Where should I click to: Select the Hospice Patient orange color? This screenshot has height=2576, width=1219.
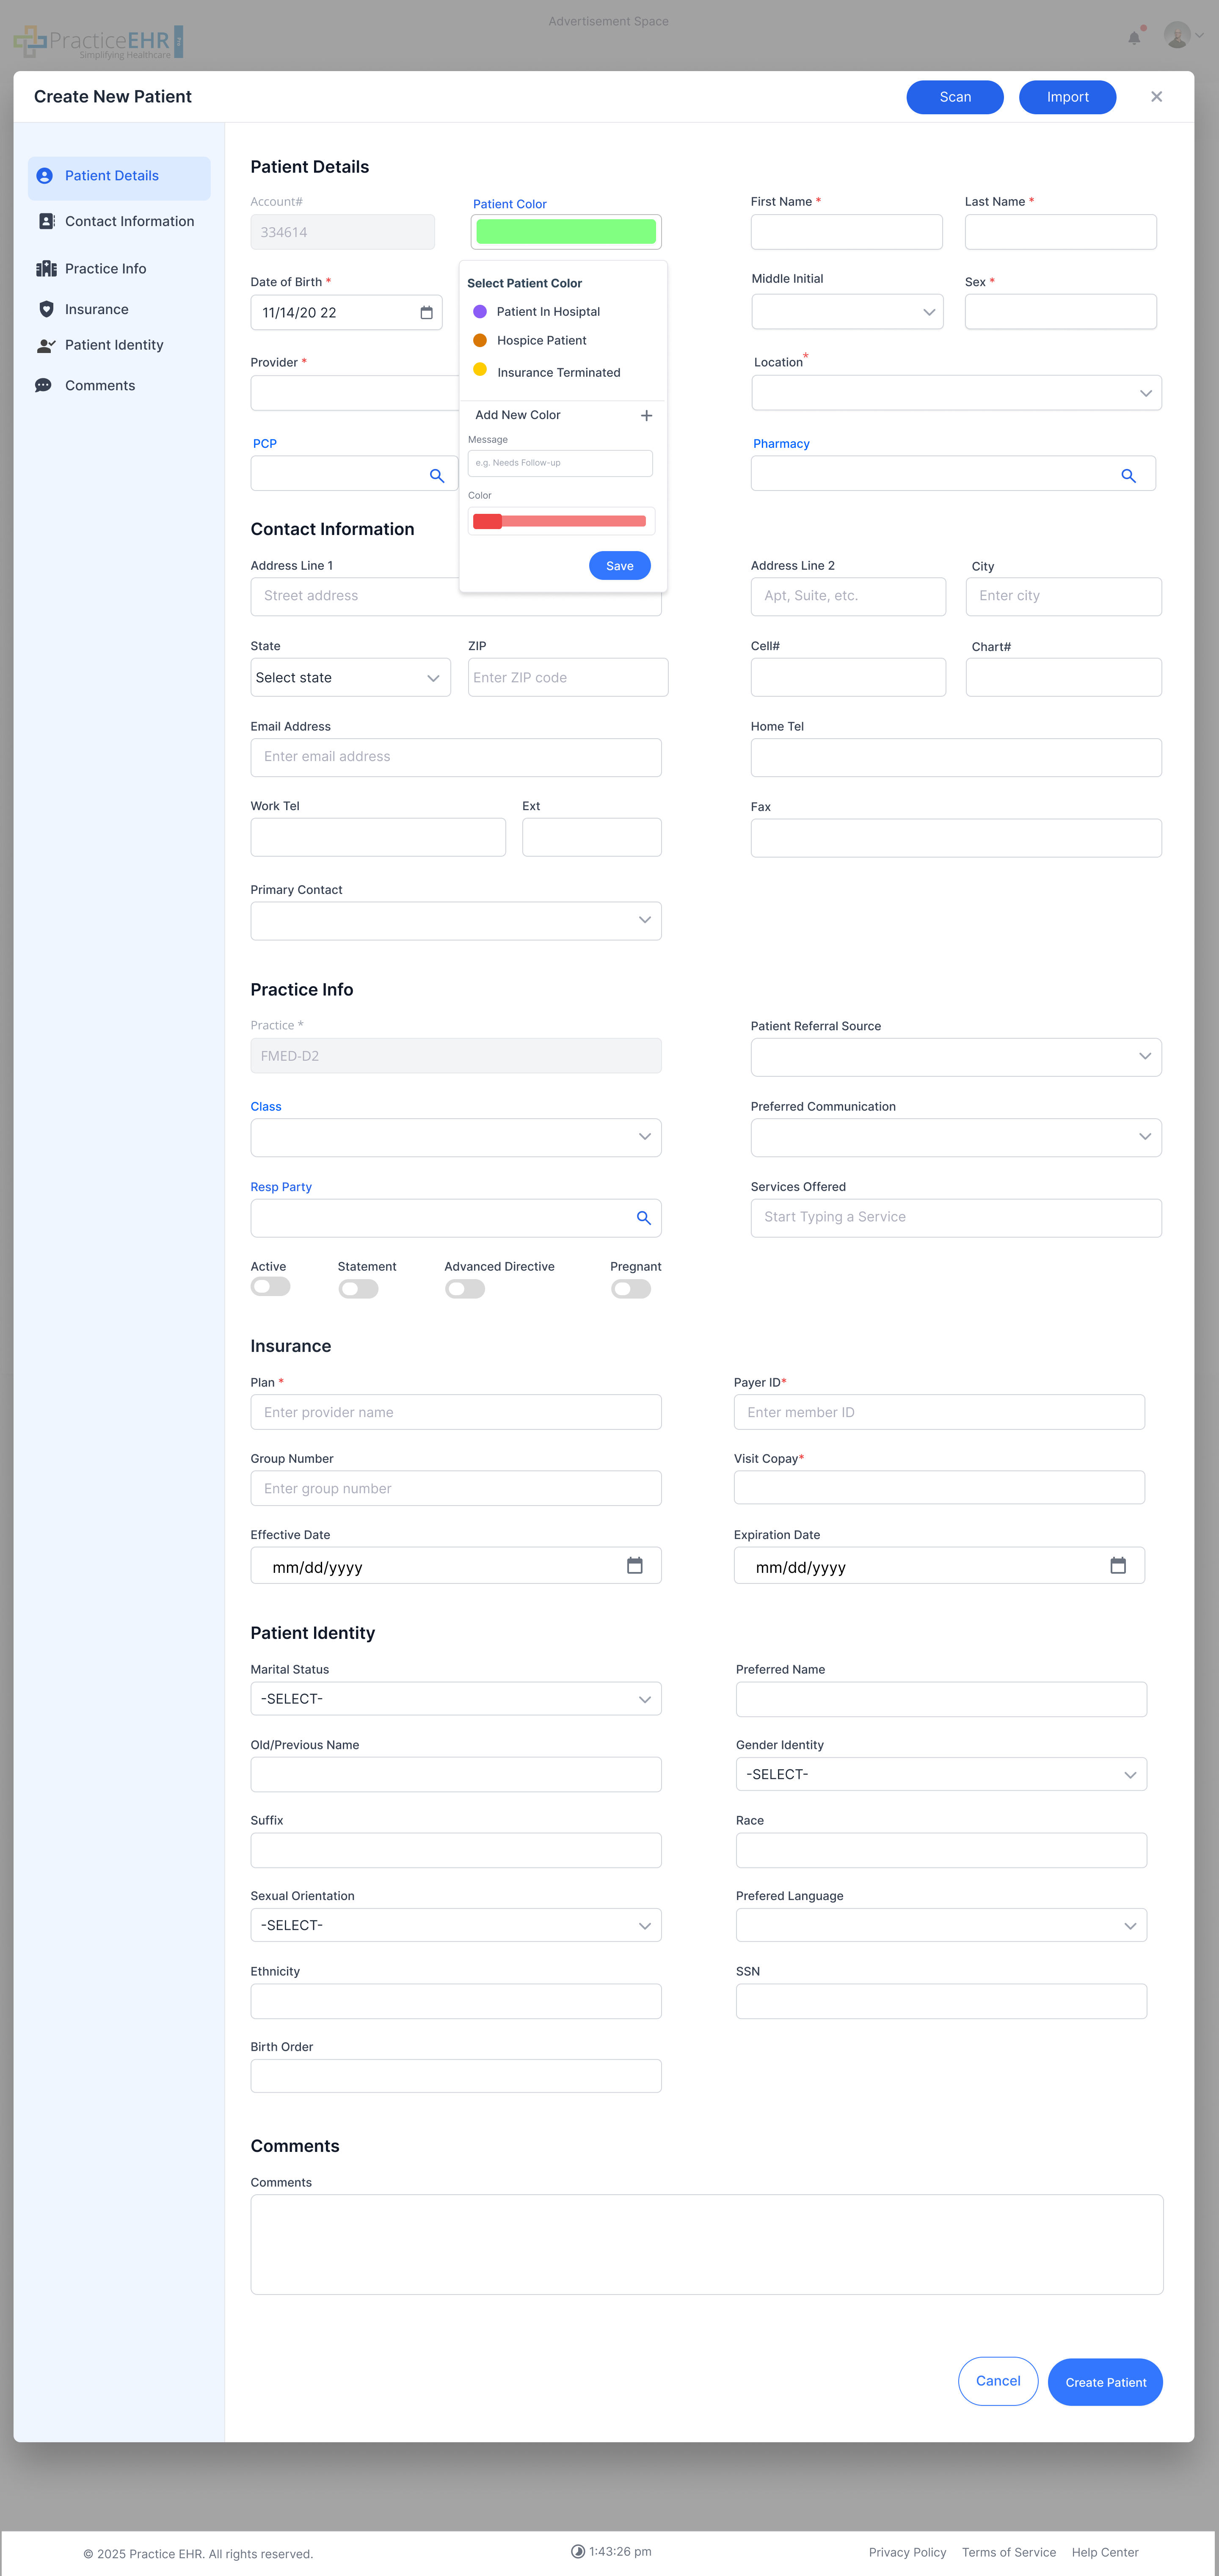tap(480, 340)
